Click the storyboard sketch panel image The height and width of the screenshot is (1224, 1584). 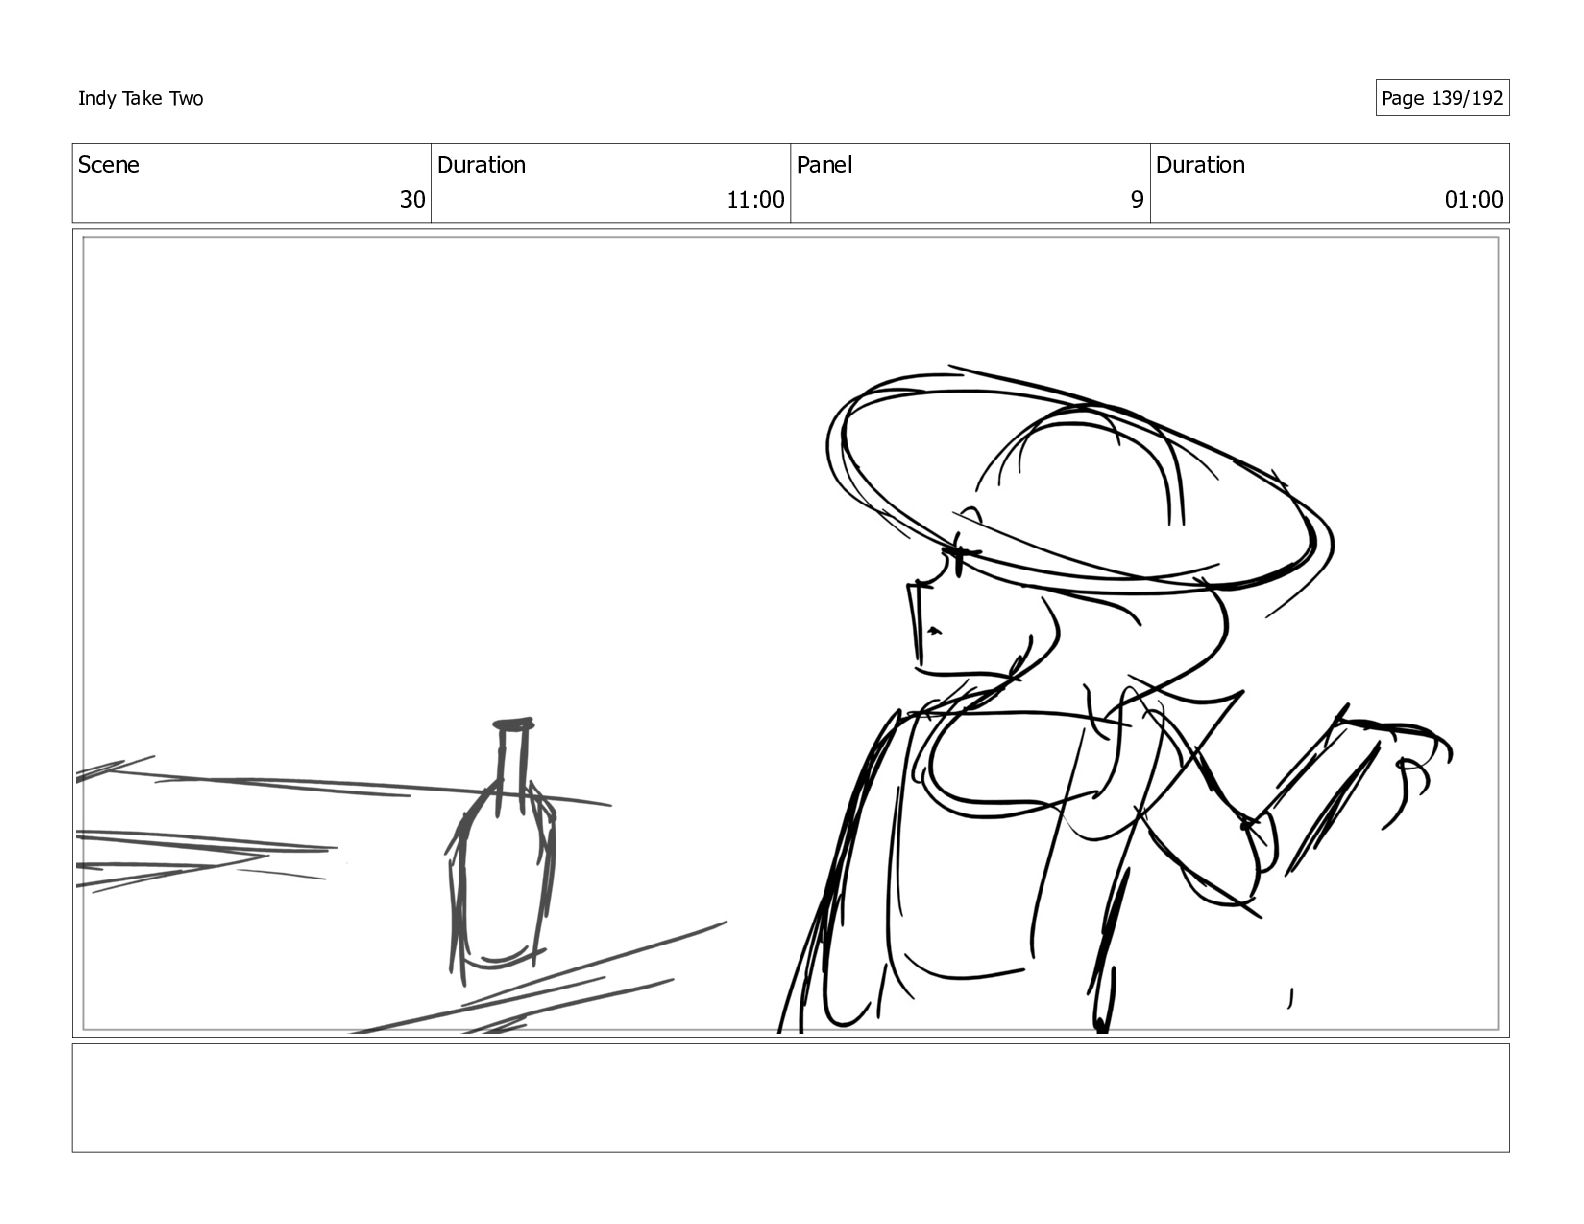[x=790, y=633]
